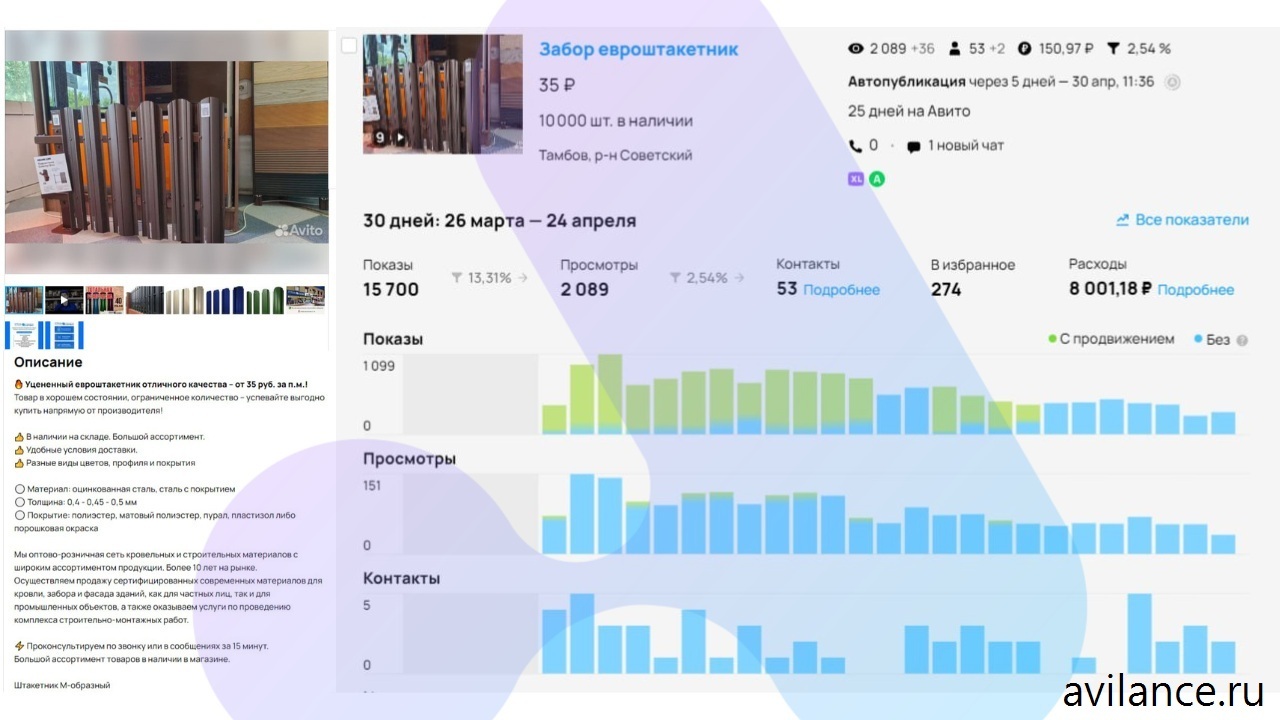
Task: Toggle the Без legend label
Action: coord(1218,340)
